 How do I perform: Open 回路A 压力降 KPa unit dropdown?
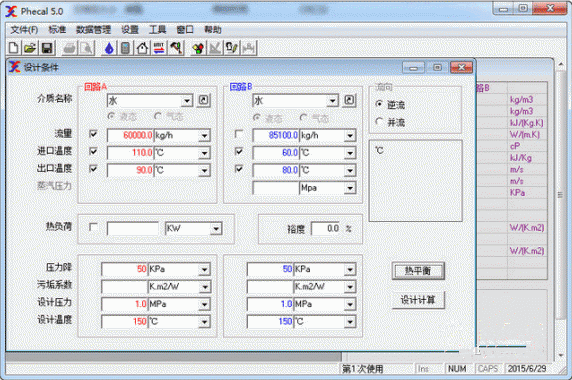pyautogui.click(x=204, y=270)
